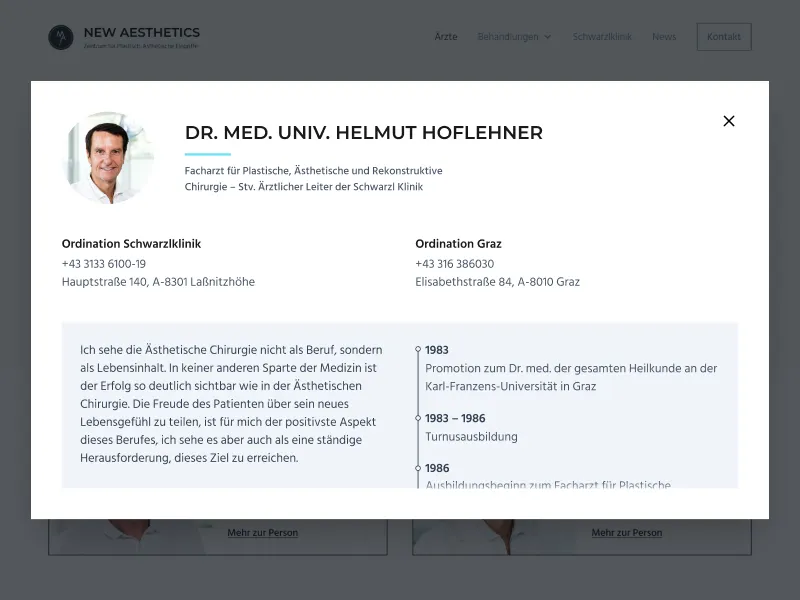Select the 1983 – 1986 timeline marker
Screen dimensions: 800x600
coord(418,418)
